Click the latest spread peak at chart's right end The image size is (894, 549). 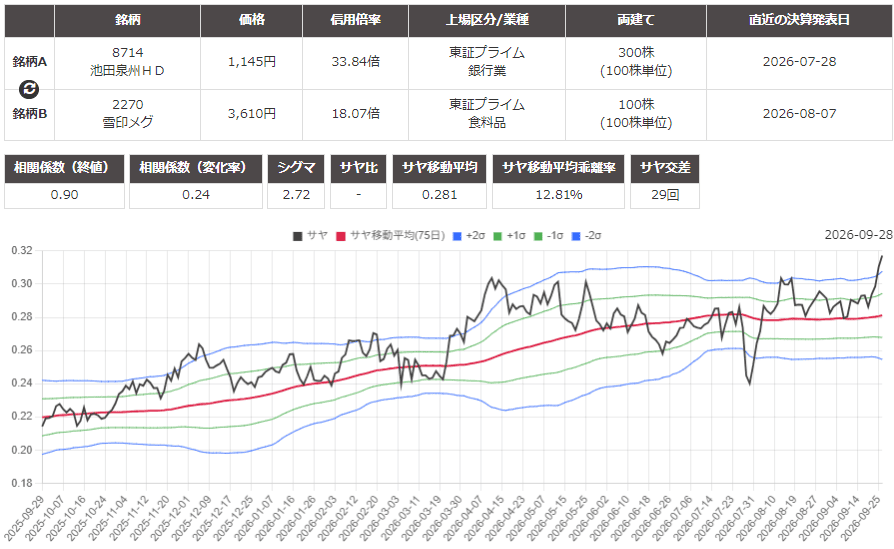[881, 257]
